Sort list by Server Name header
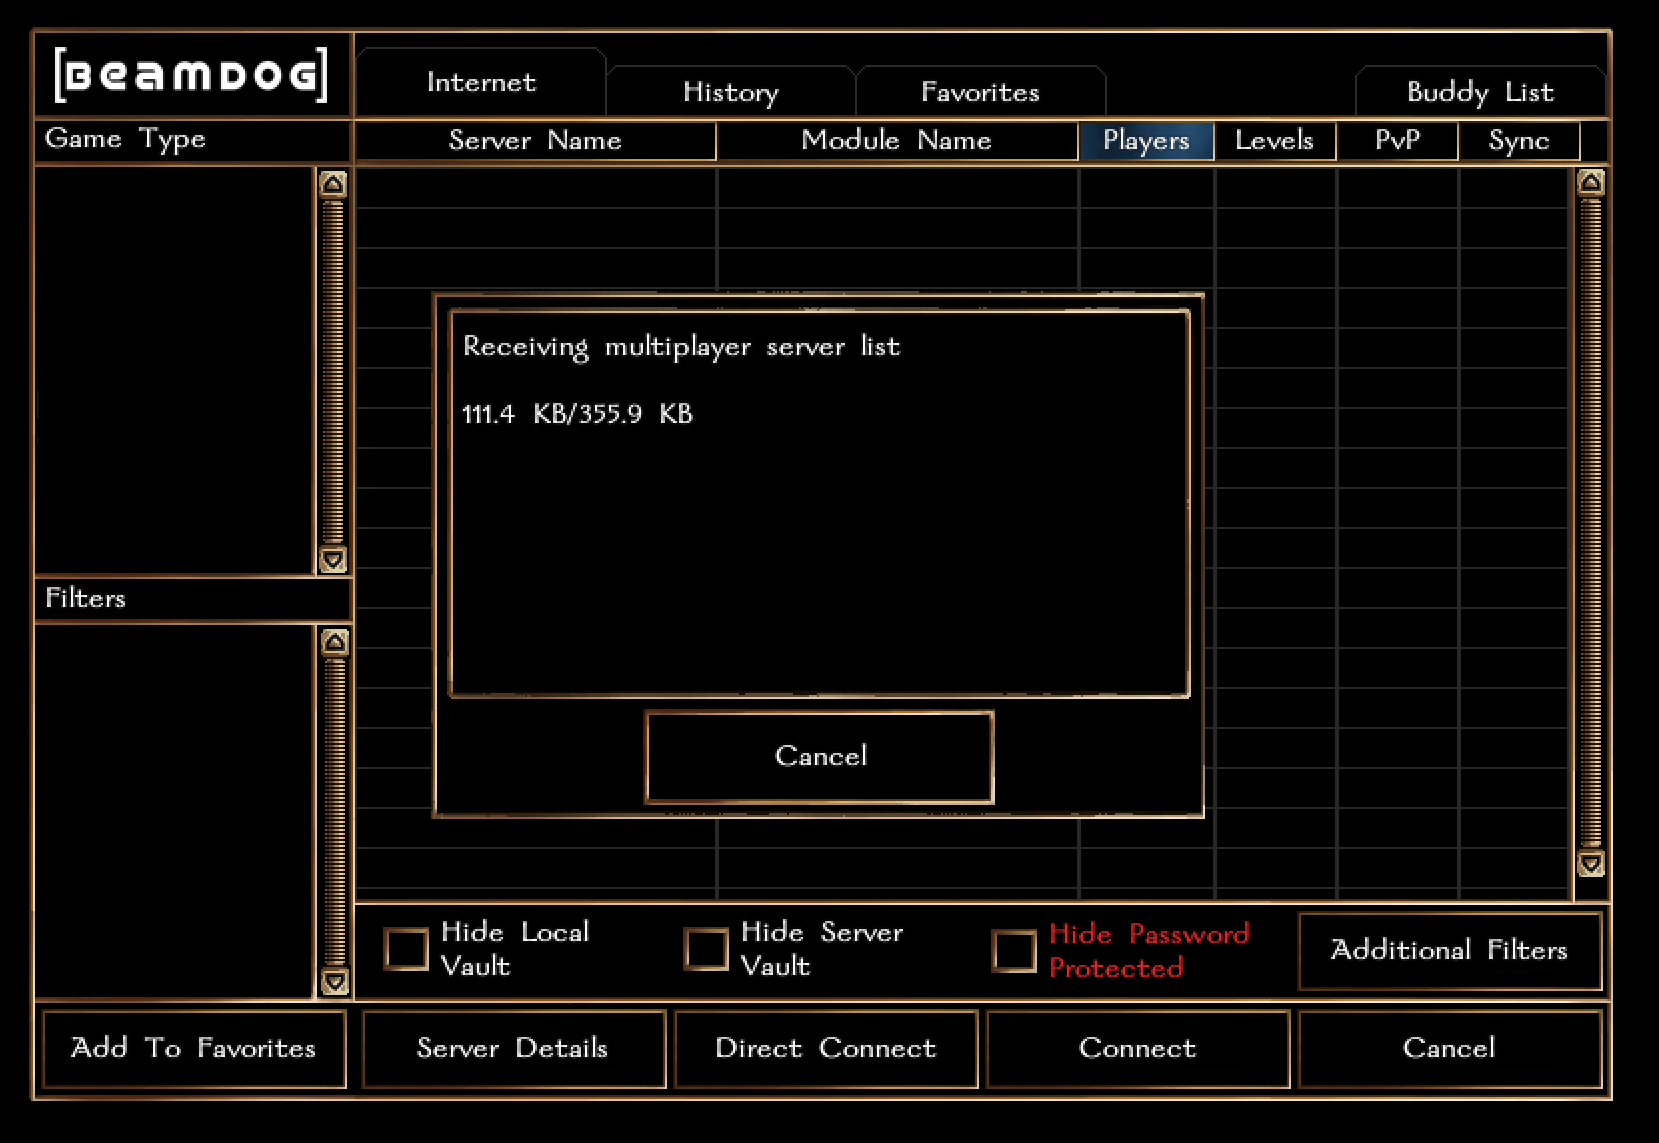This screenshot has height=1143, width=1659. point(535,141)
